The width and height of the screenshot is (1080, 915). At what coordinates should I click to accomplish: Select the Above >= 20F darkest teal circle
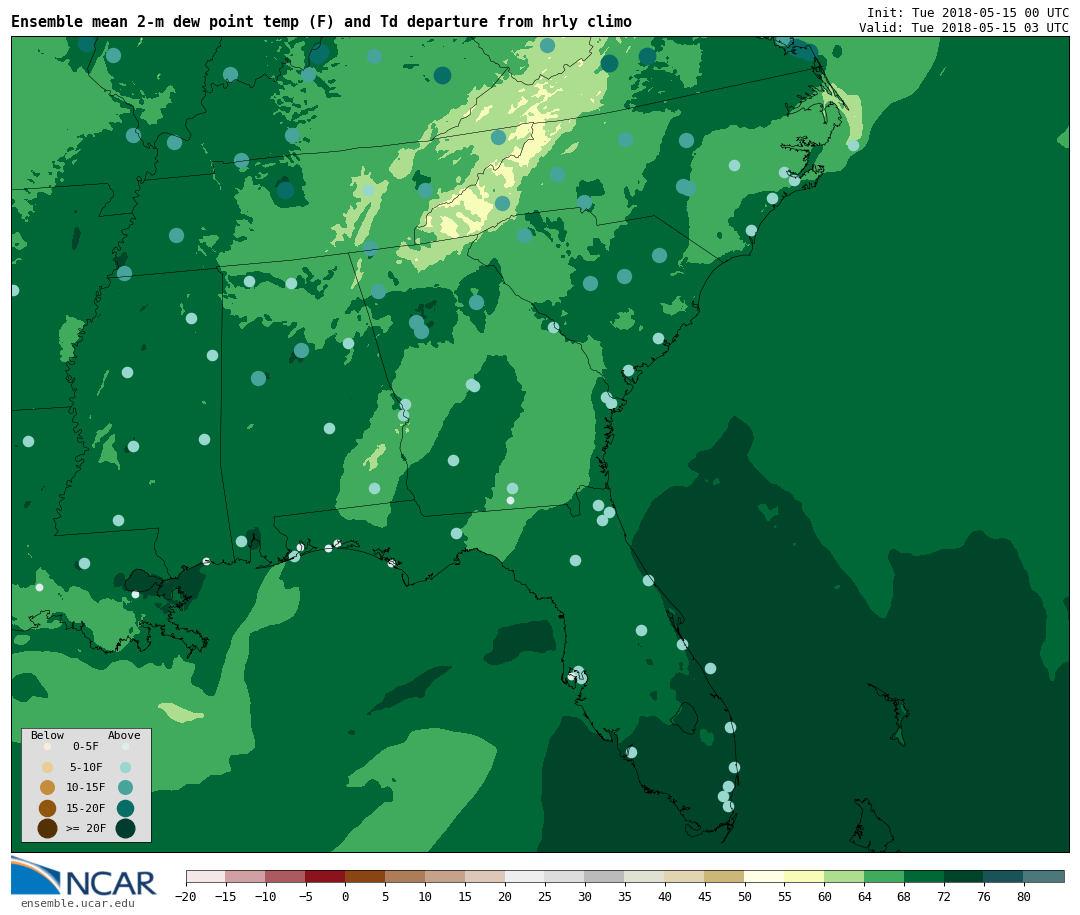[x=125, y=828]
